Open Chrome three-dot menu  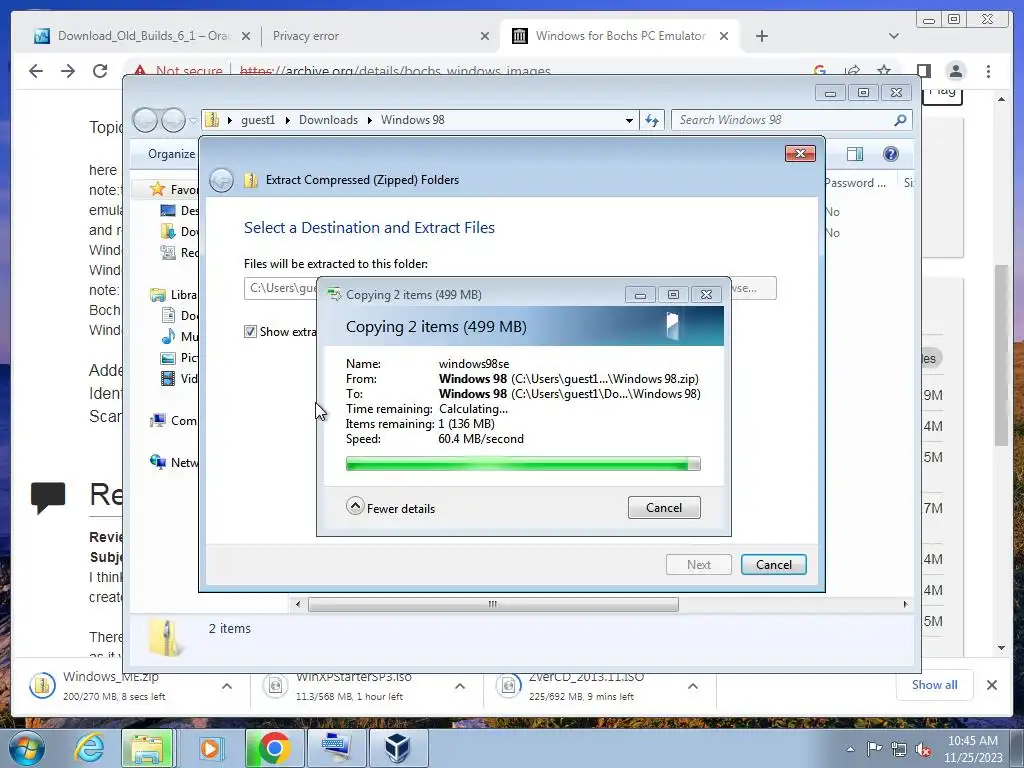coord(988,71)
